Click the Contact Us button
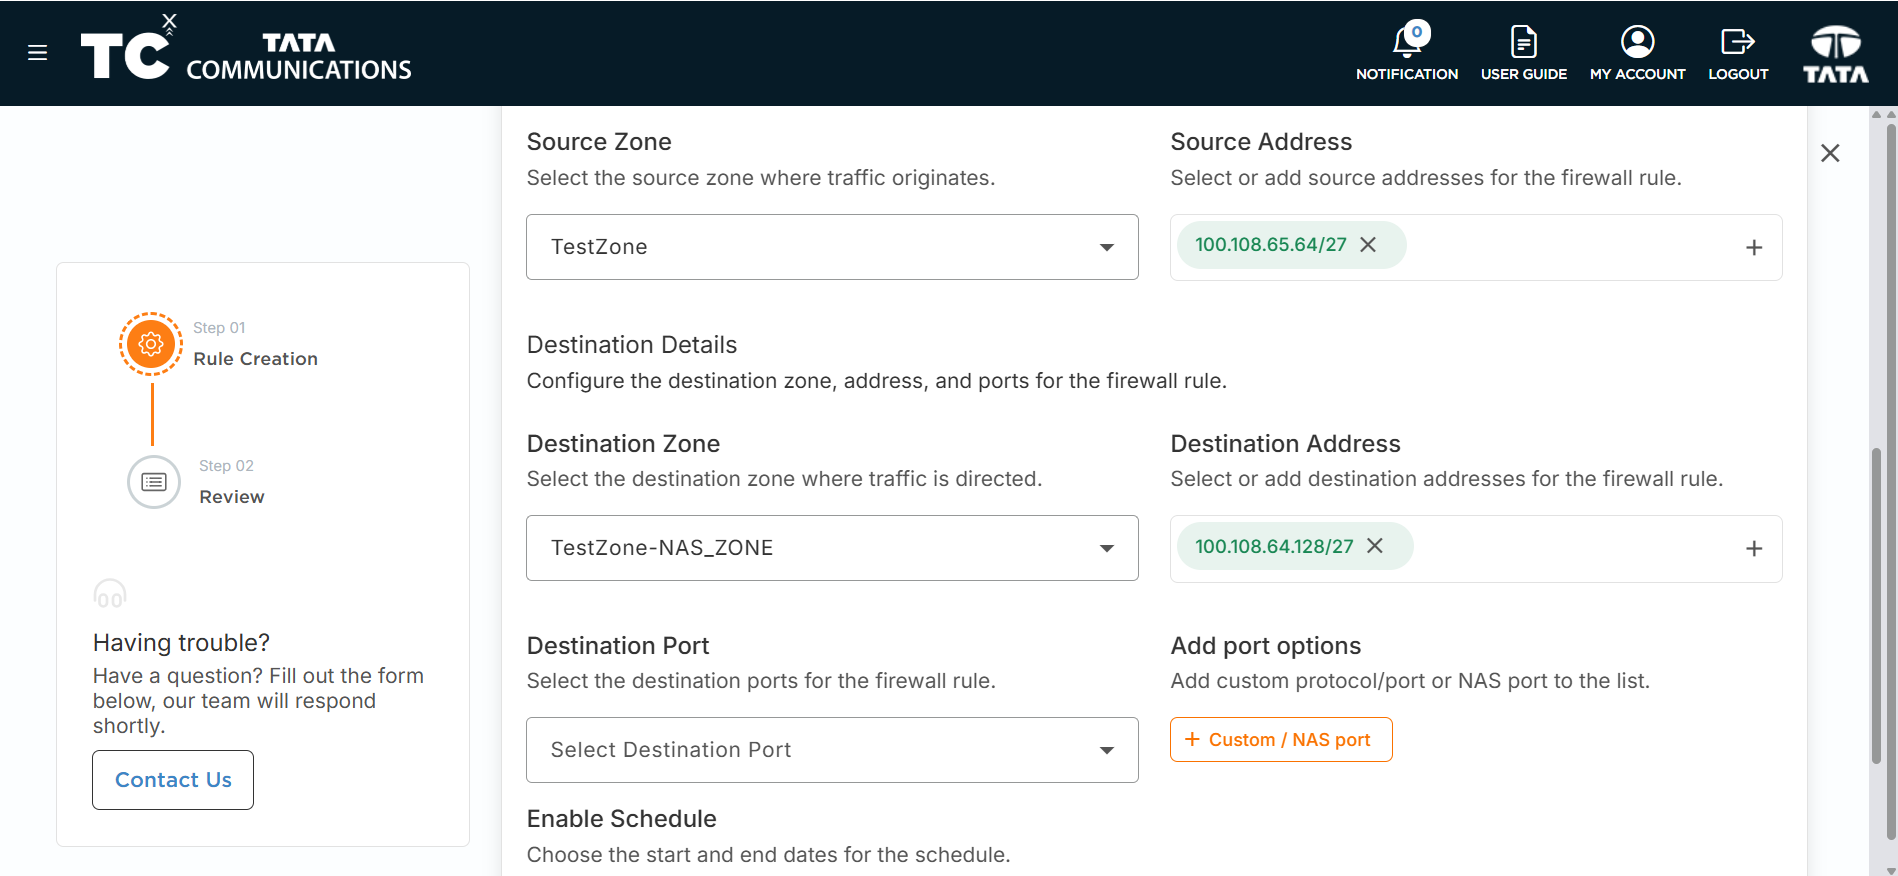 [x=173, y=780]
